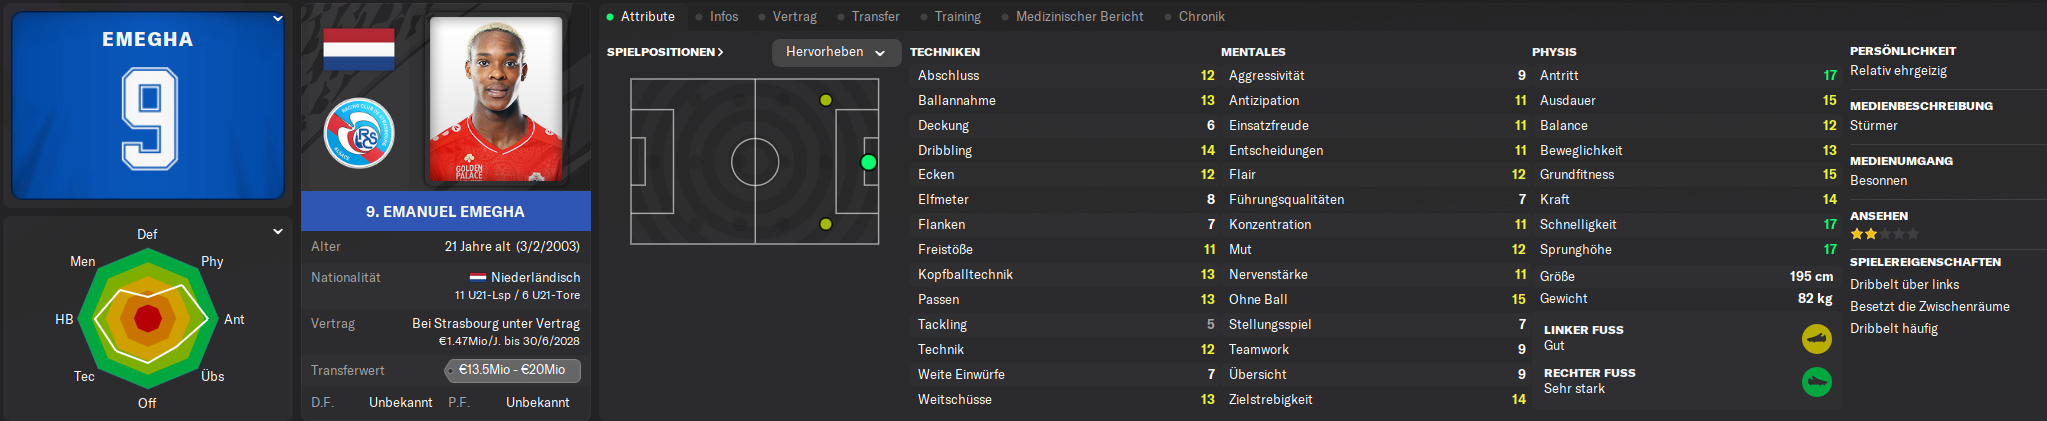Viewport: 2047px width, 421px height.
Task: Open the Spielpositionen link
Action: pyautogui.click(x=665, y=52)
